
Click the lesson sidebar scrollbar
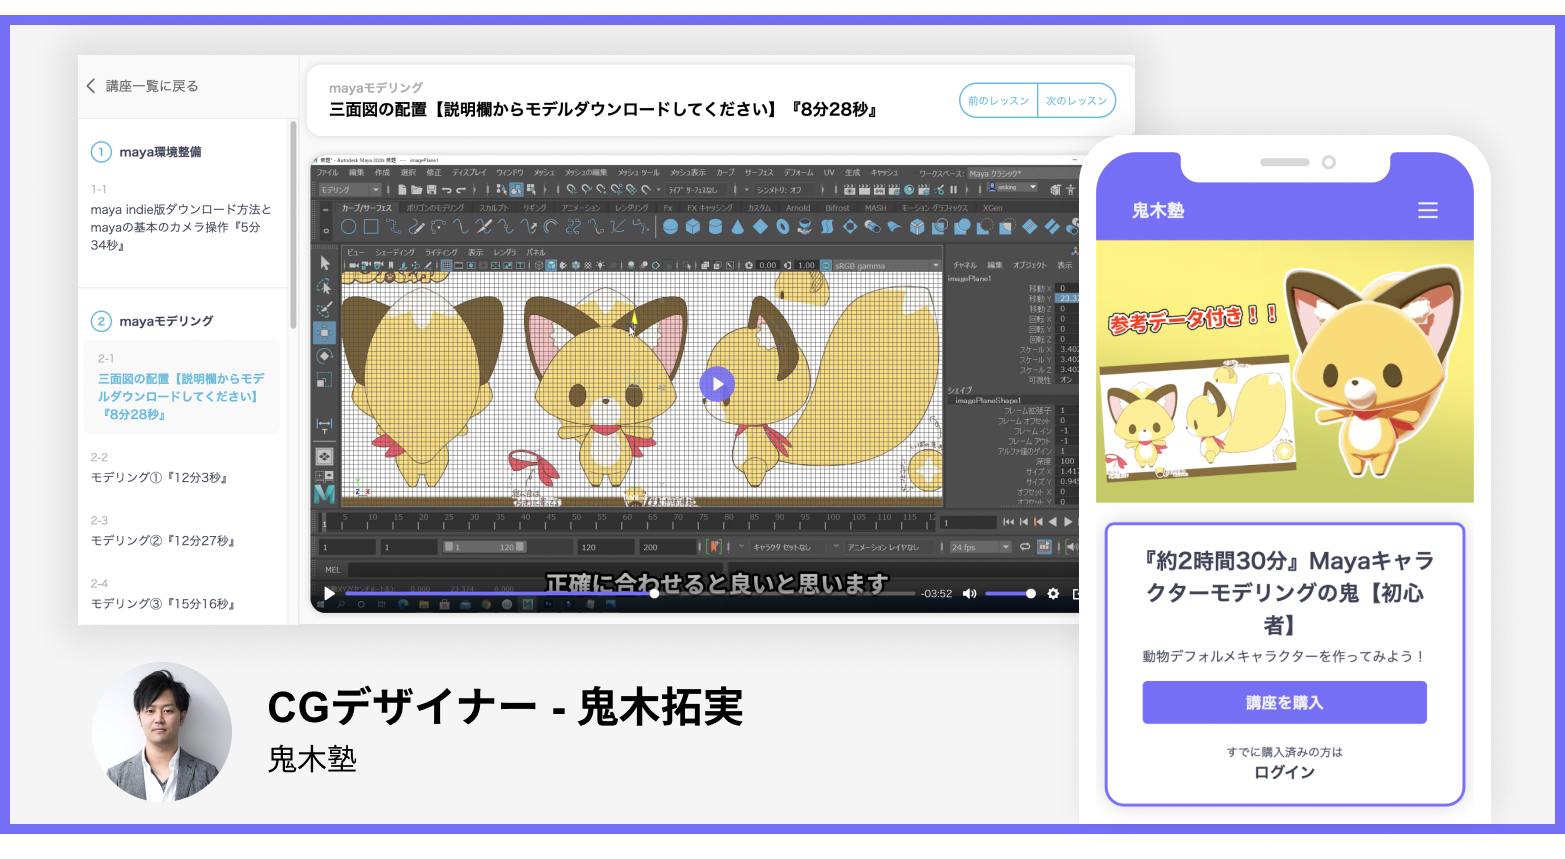[292, 225]
